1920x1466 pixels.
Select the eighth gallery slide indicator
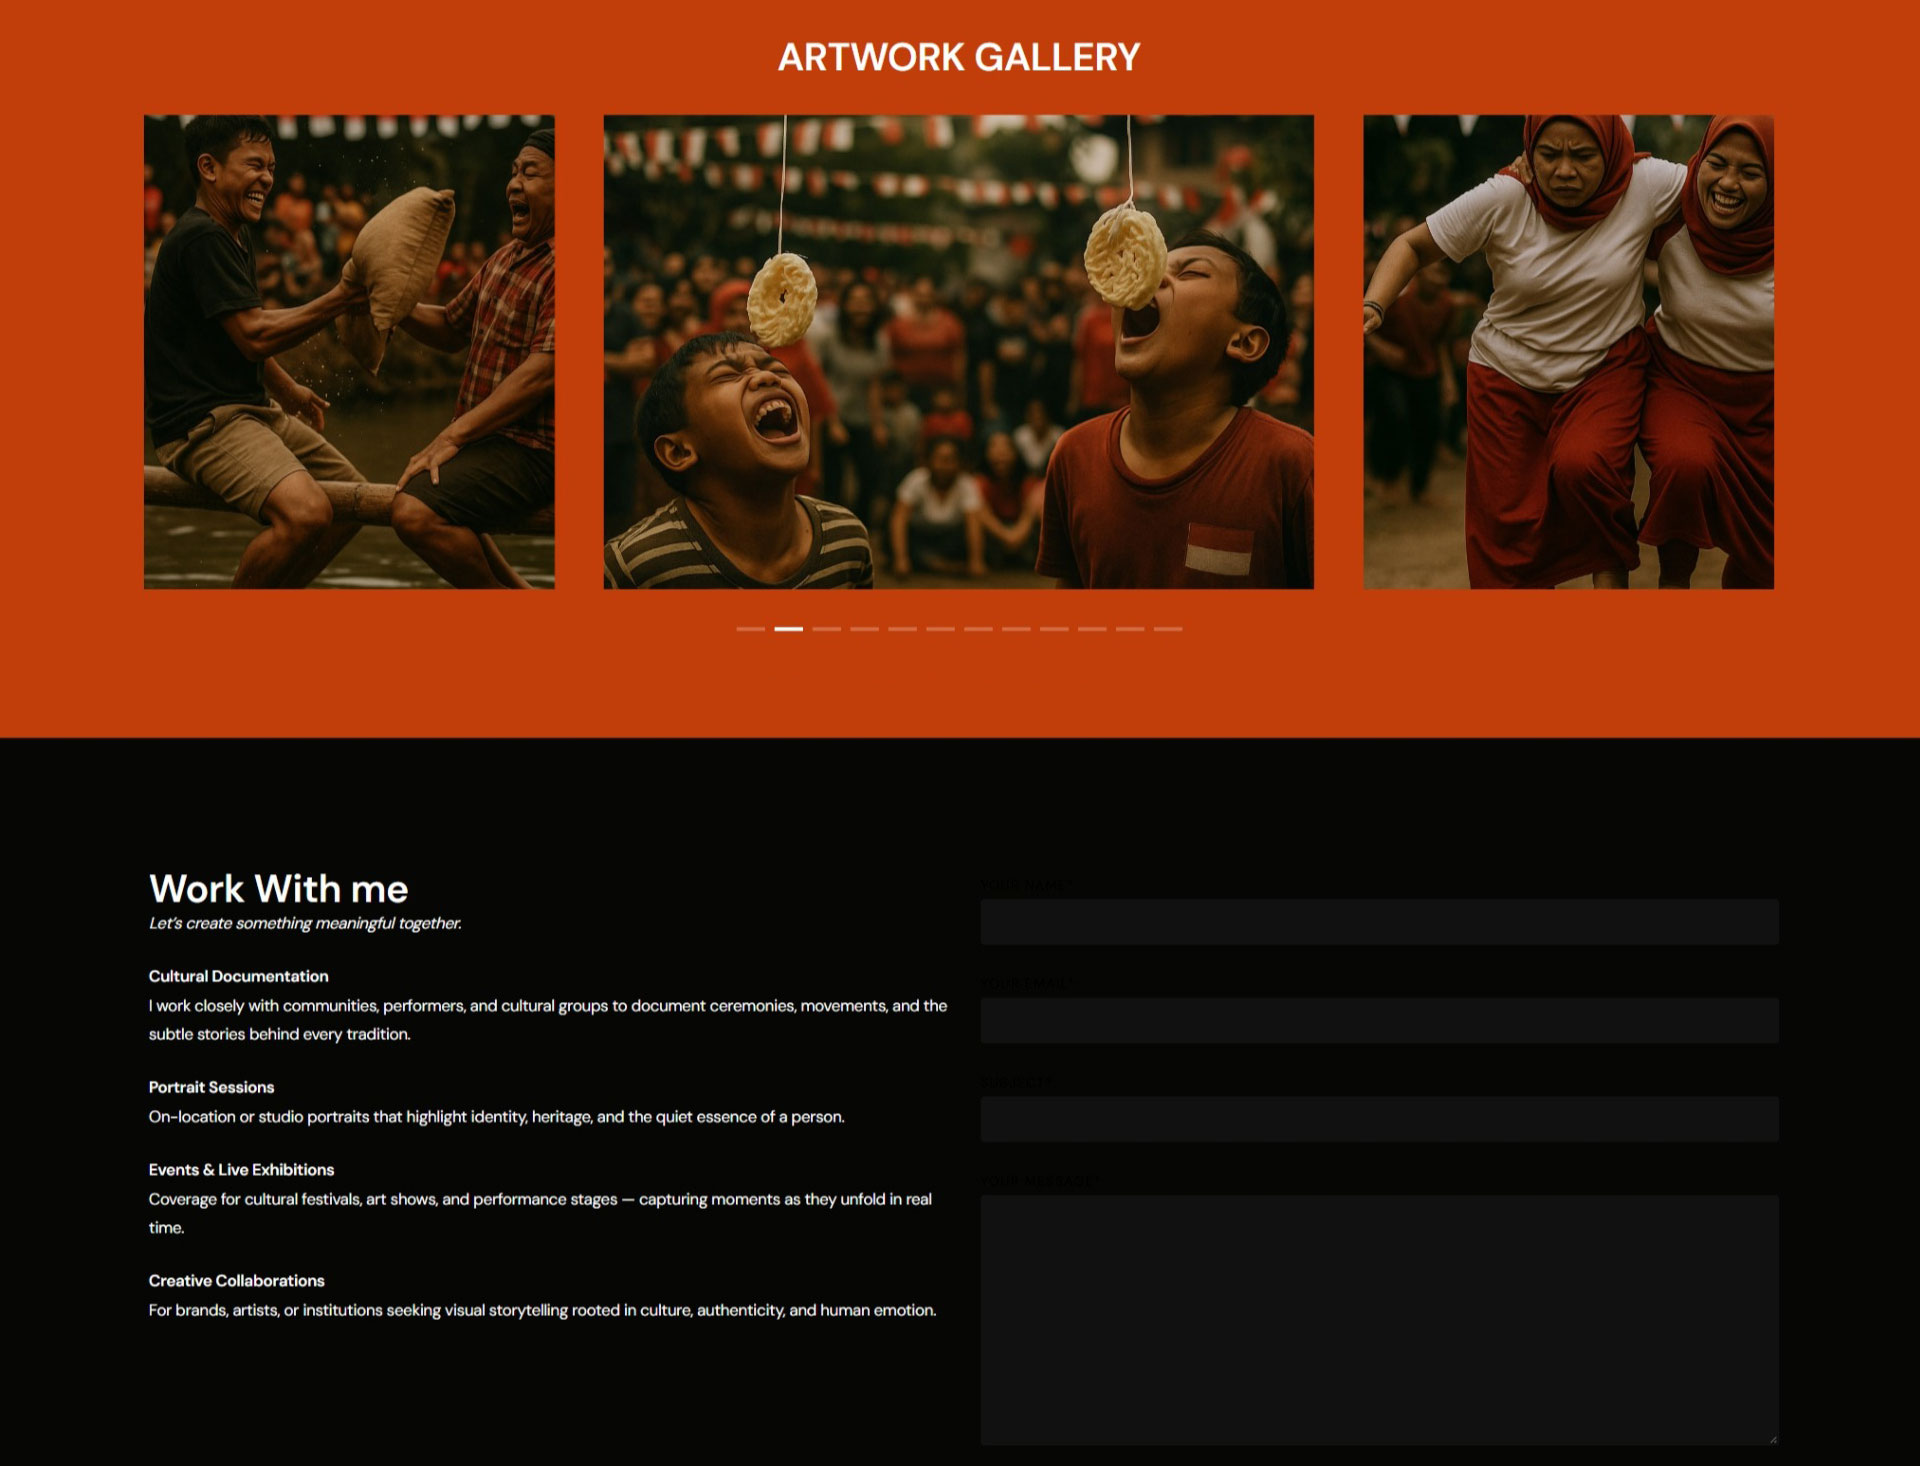click(x=1016, y=629)
